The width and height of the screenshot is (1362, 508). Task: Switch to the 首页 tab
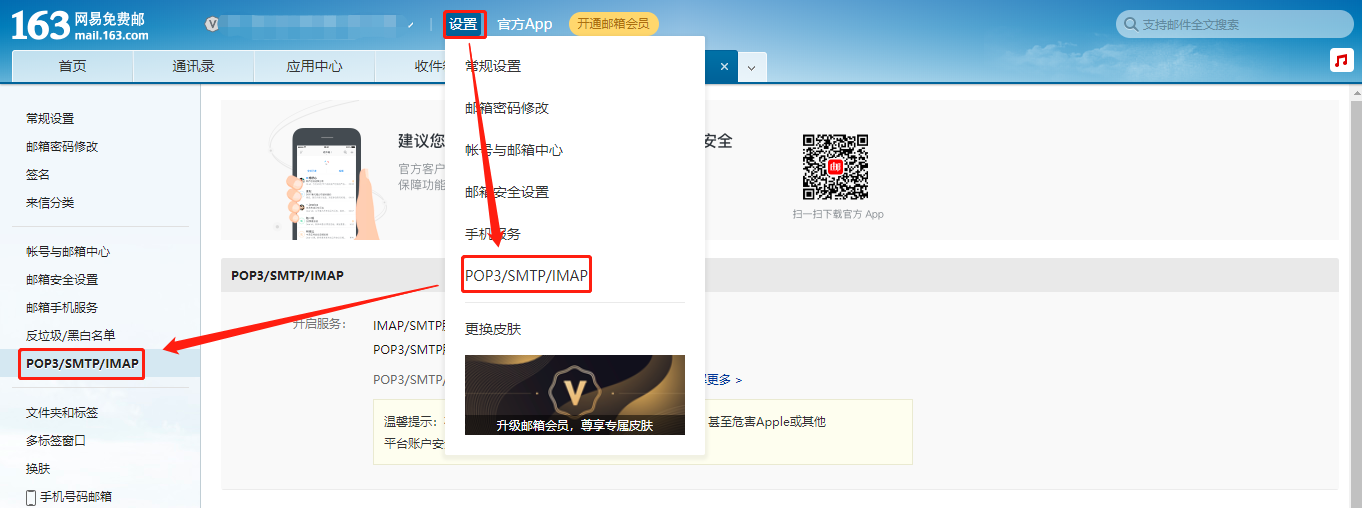tap(72, 66)
